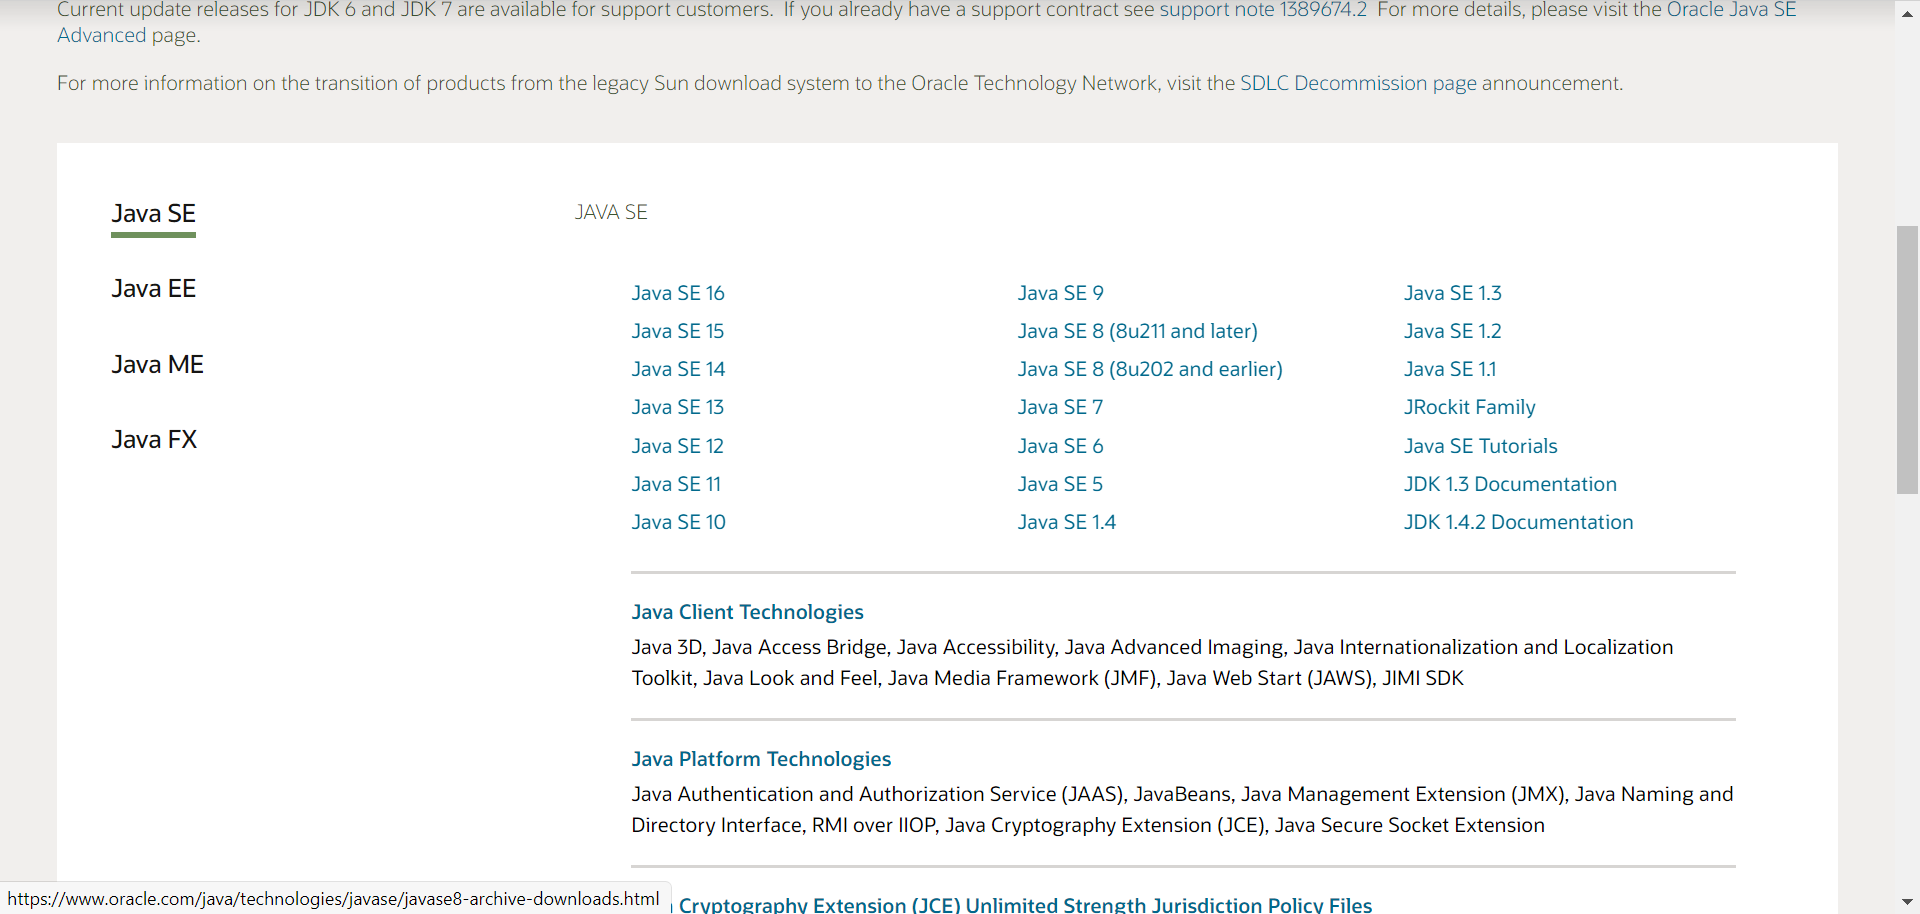Open JDK 1.4.2 Documentation link
This screenshot has height=914, width=1920.
pyautogui.click(x=1519, y=522)
